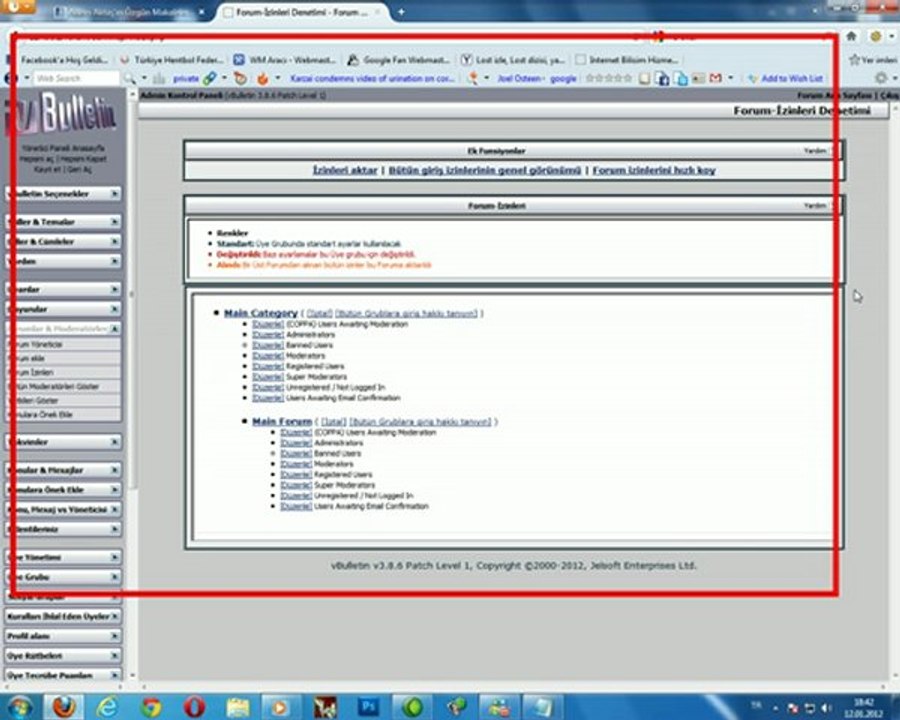Launch Internet Explorer from the taskbar

pyautogui.click(x=108, y=706)
